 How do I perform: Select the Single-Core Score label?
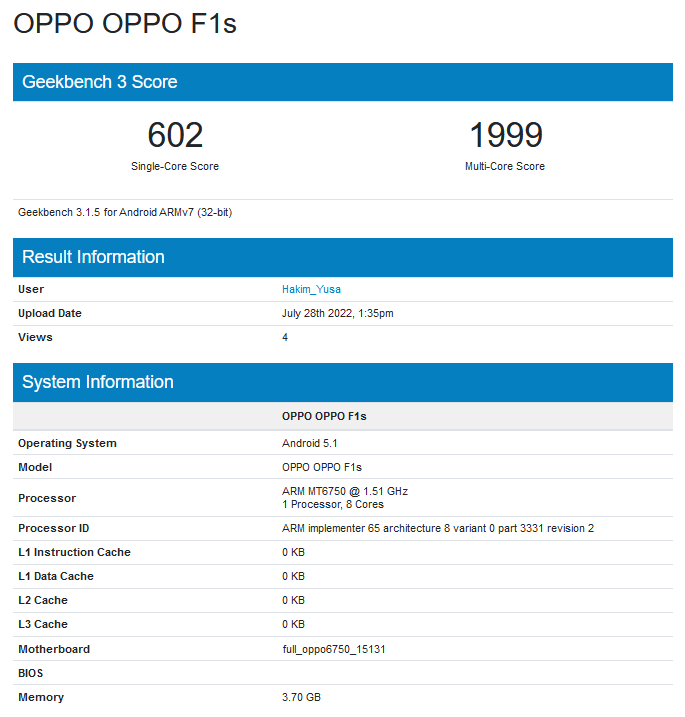coord(175,166)
